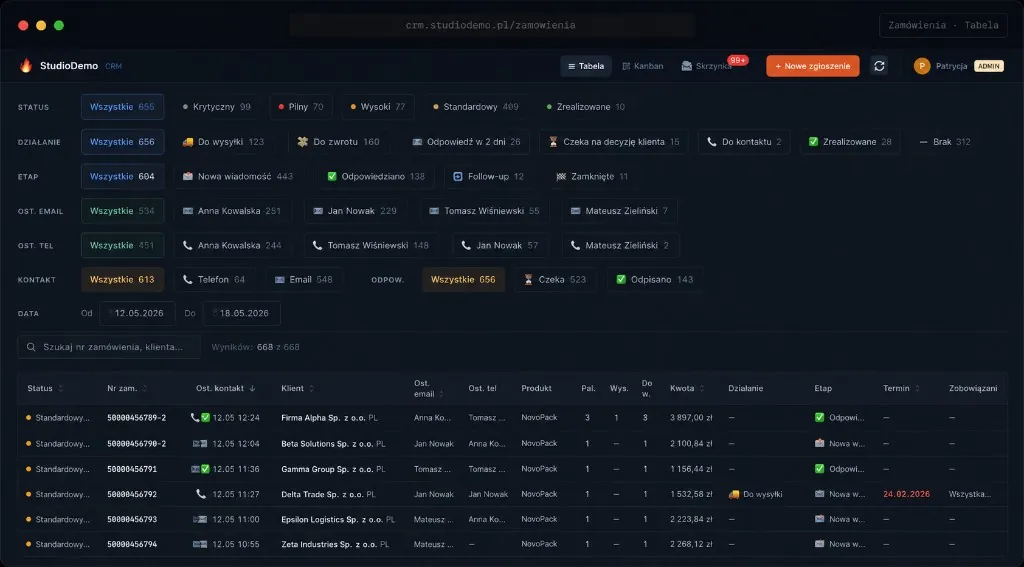Click the green check icon on Odpowiedziano filter
Viewport: 1024px width, 567px height.
click(332, 176)
